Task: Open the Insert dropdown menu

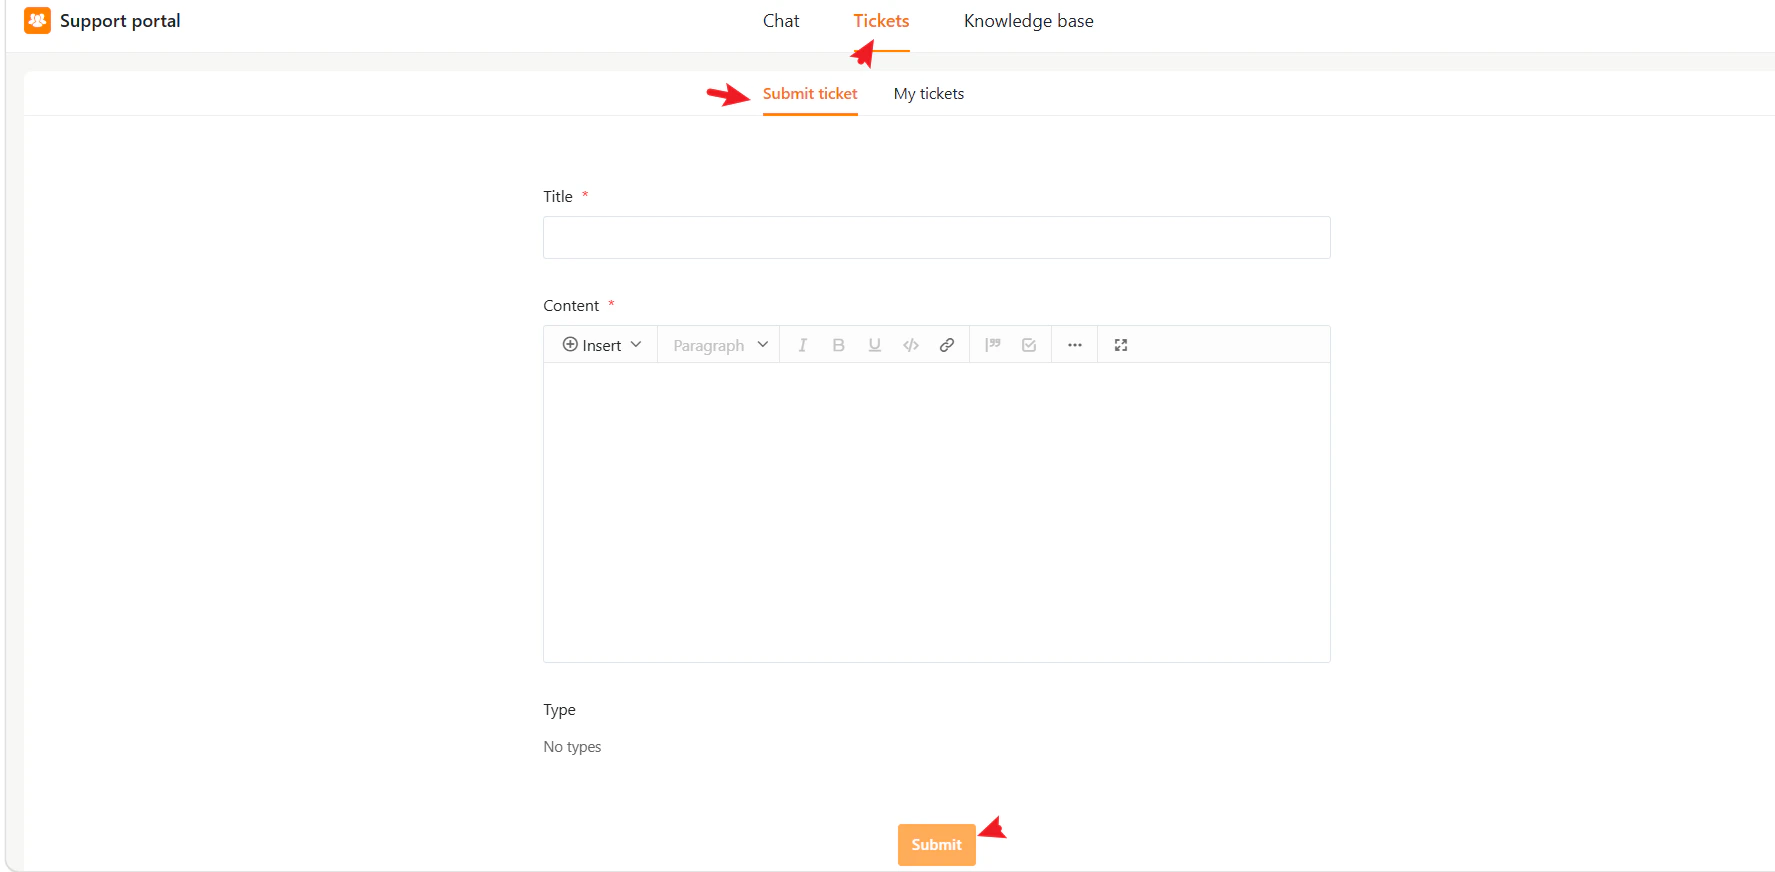Action: [x=601, y=345]
